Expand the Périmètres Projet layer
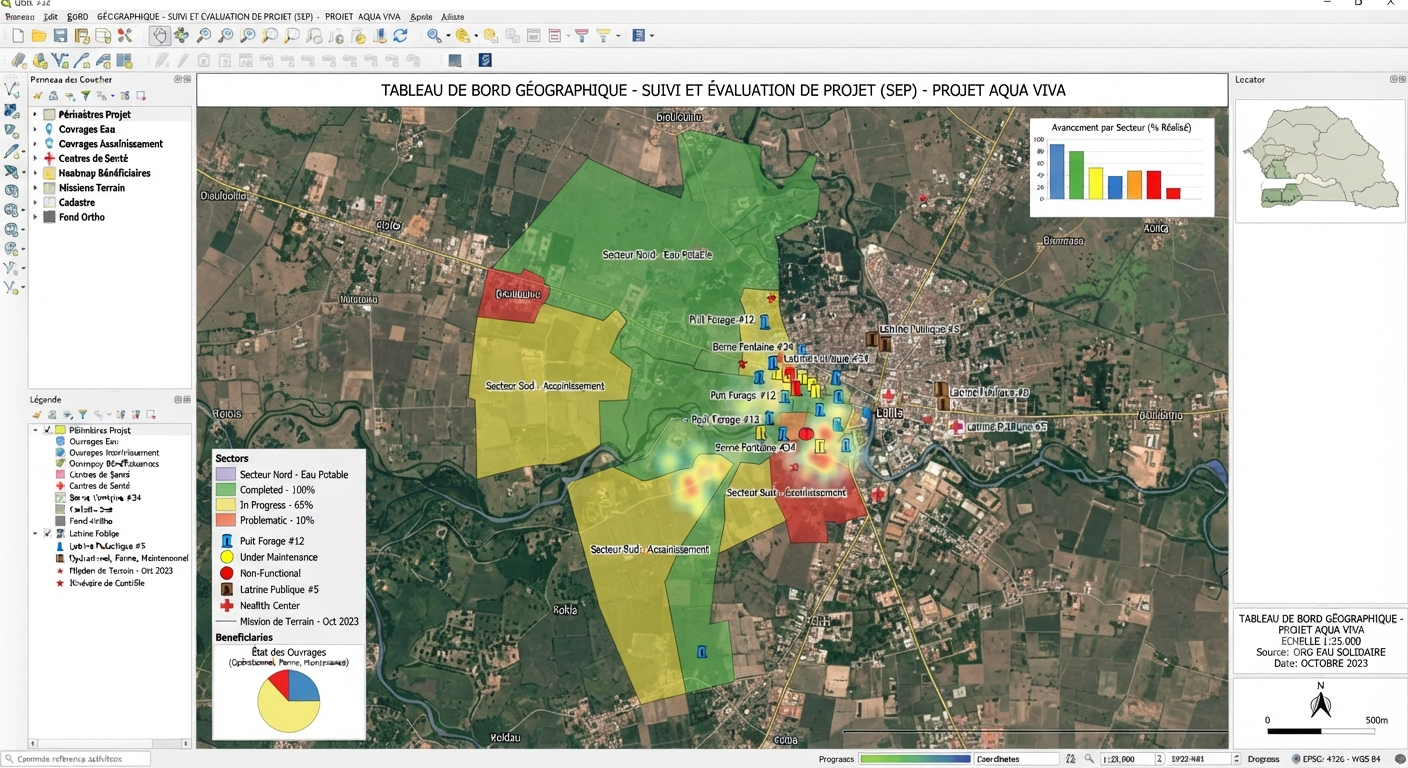 [x=35, y=114]
